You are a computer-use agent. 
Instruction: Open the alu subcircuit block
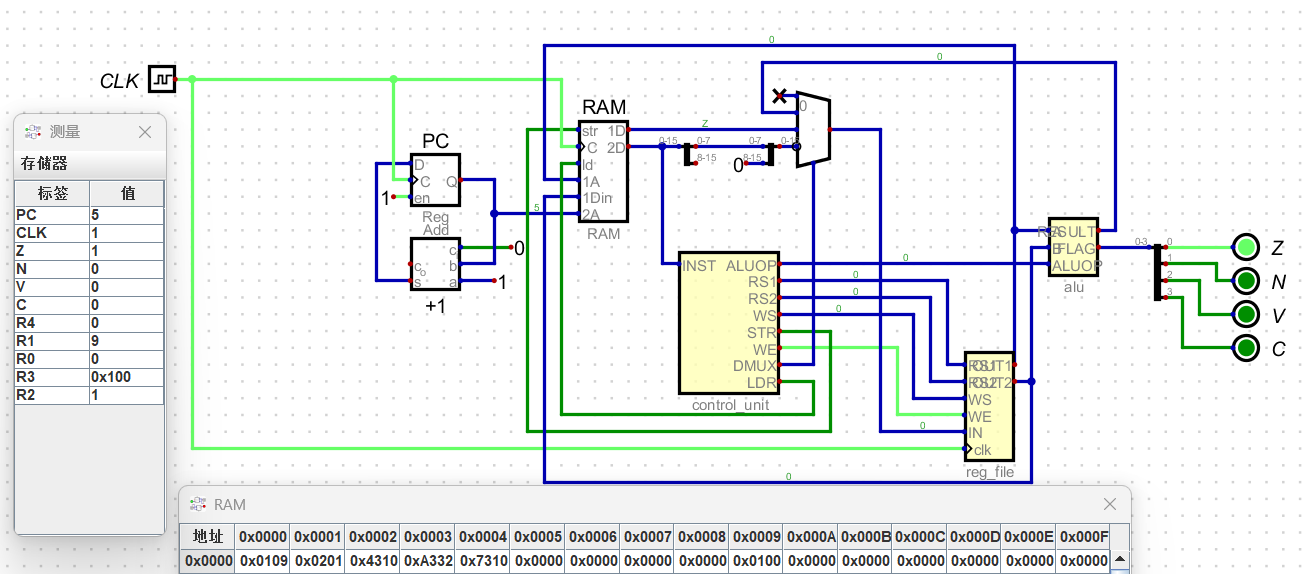(x=1073, y=248)
